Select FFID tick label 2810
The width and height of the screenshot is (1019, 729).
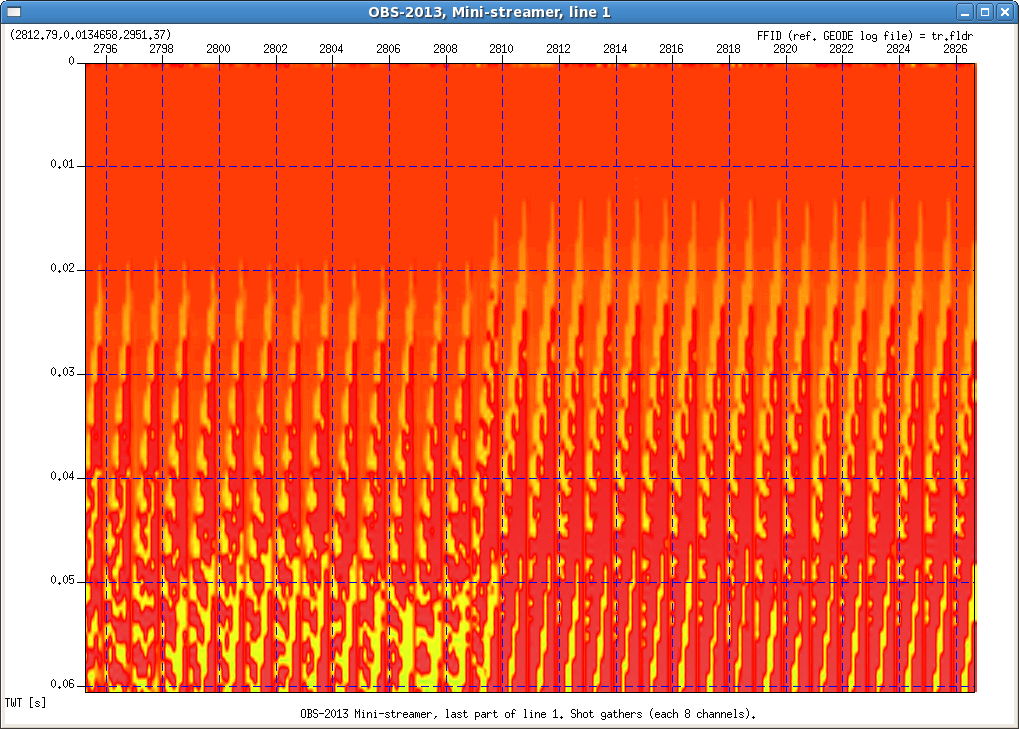tap(502, 48)
